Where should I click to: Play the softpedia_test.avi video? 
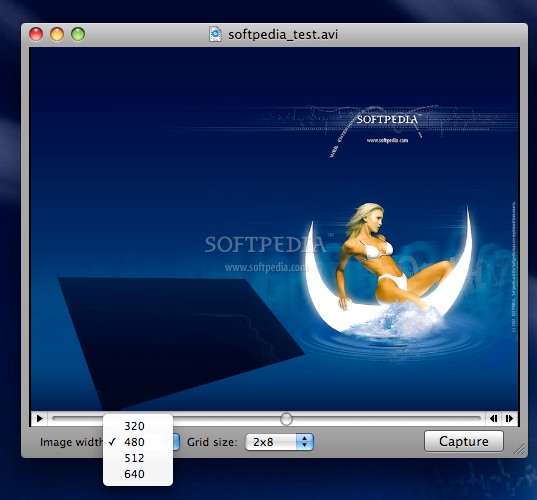point(39,418)
